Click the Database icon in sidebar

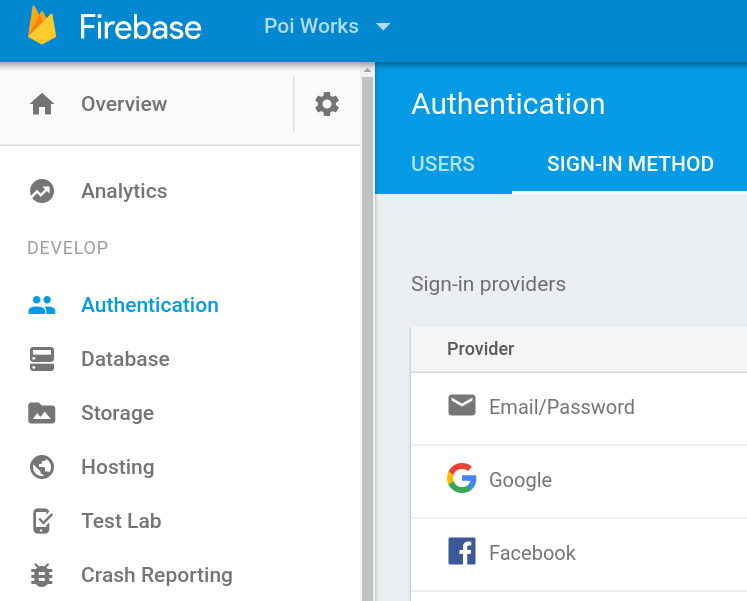(42, 359)
